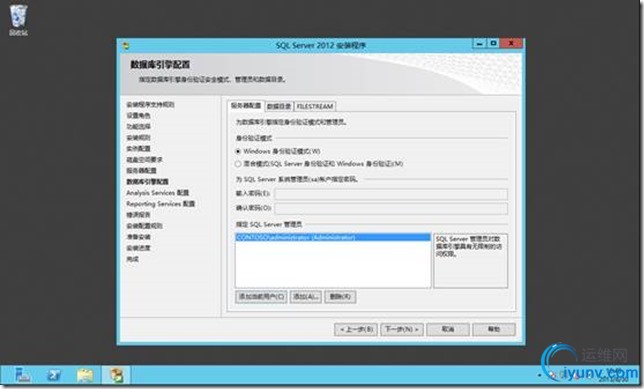Click the SQL Server setup title bar icon

[x=126, y=46]
